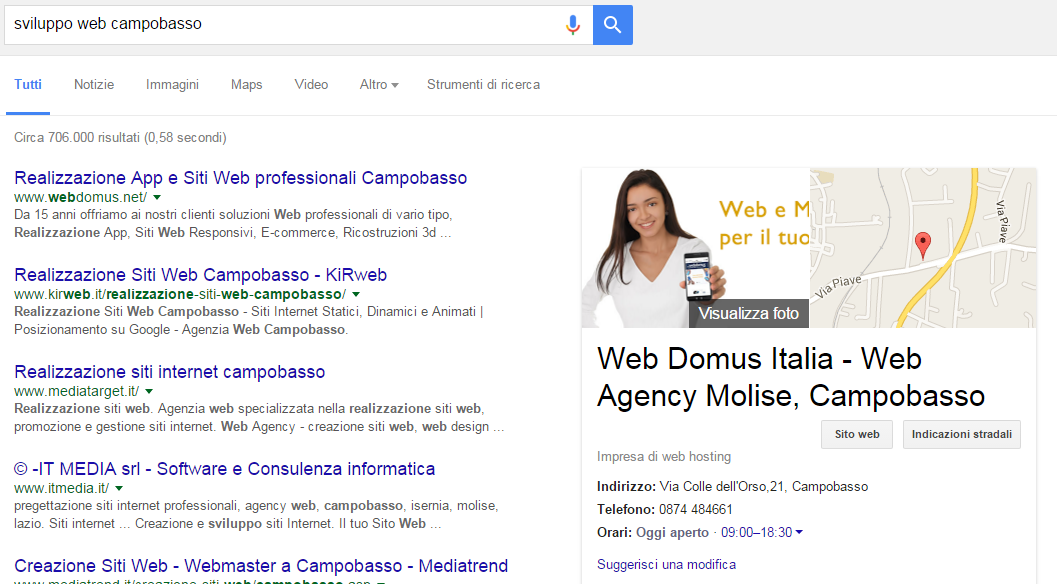This screenshot has height=584, width=1057.
Task: Go to the Maps tab
Action: pos(247,85)
